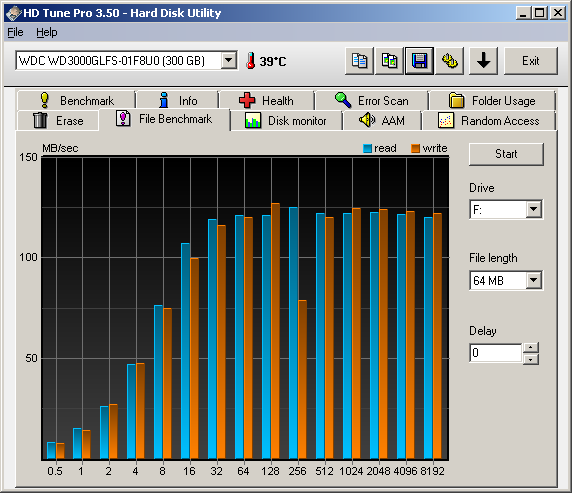Image resolution: width=572 pixels, height=493 pixels.
Task: Open the Disk monitor tab
Action: point(286,121)
